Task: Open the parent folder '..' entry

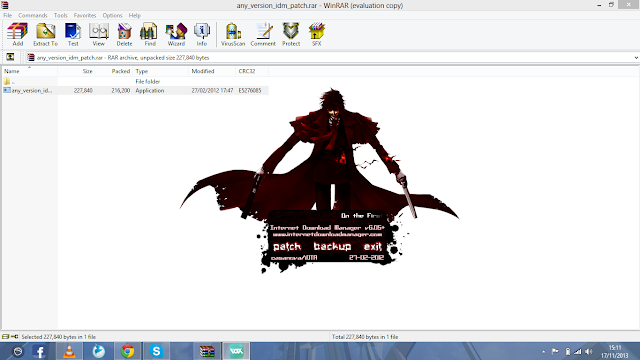Action: click(10, 82)
